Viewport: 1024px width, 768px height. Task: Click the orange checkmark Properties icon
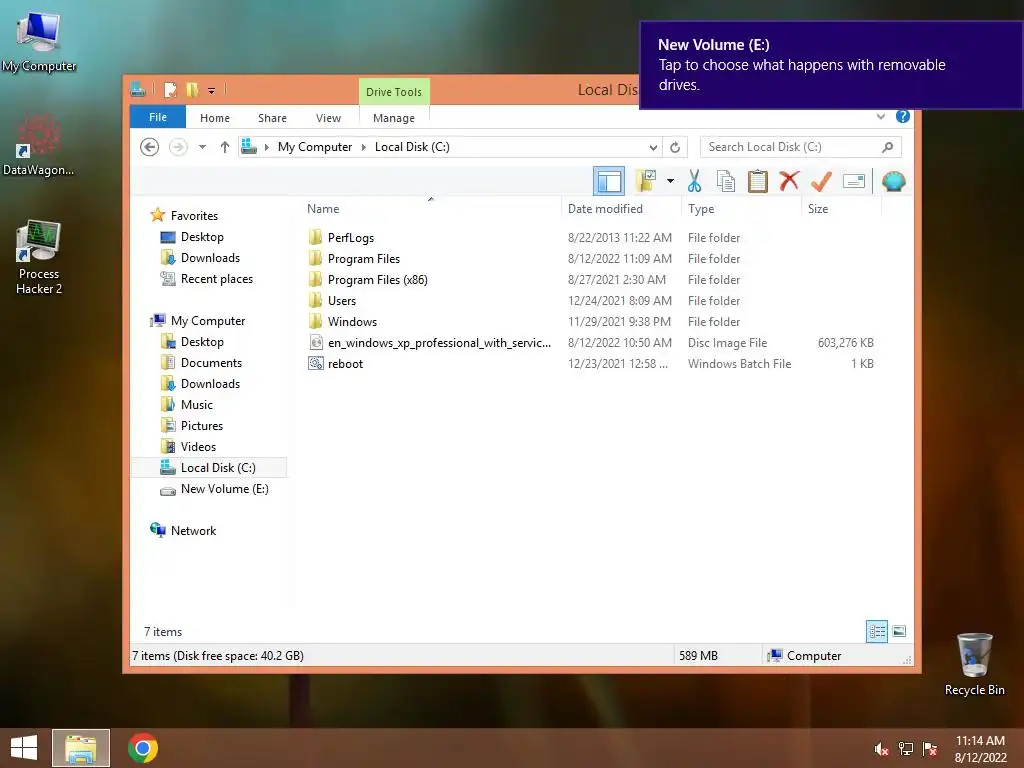coord(821,181)
